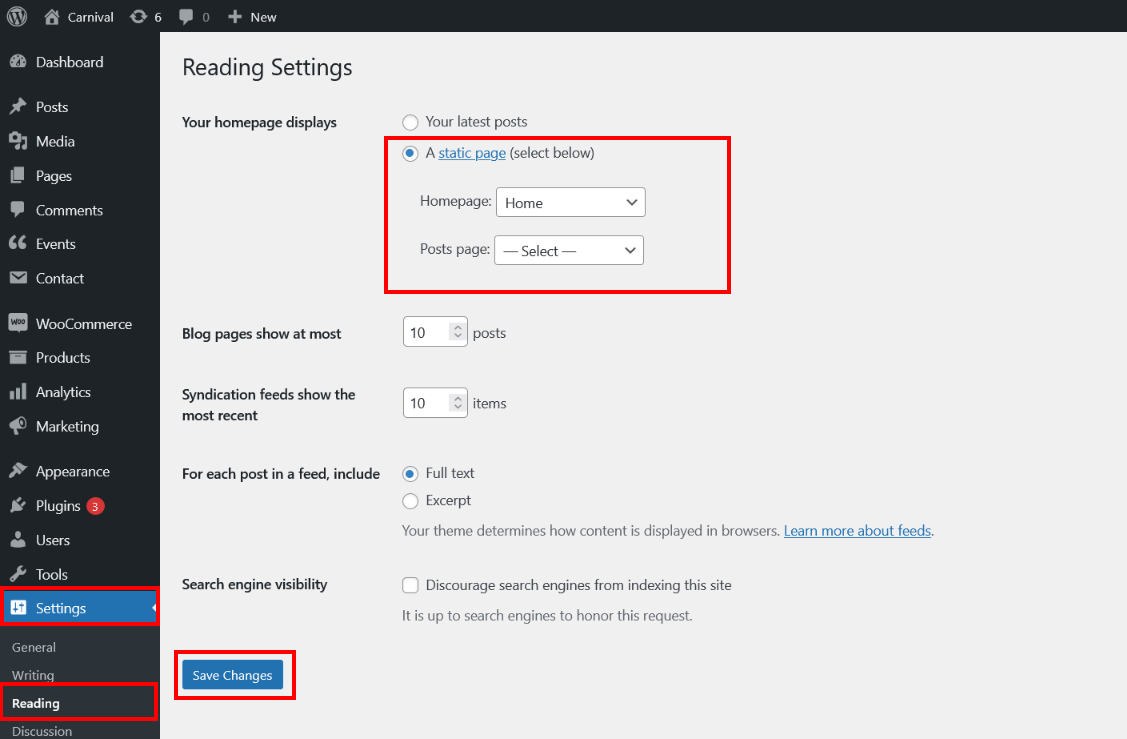Click the updates icon showing 6

139,17
